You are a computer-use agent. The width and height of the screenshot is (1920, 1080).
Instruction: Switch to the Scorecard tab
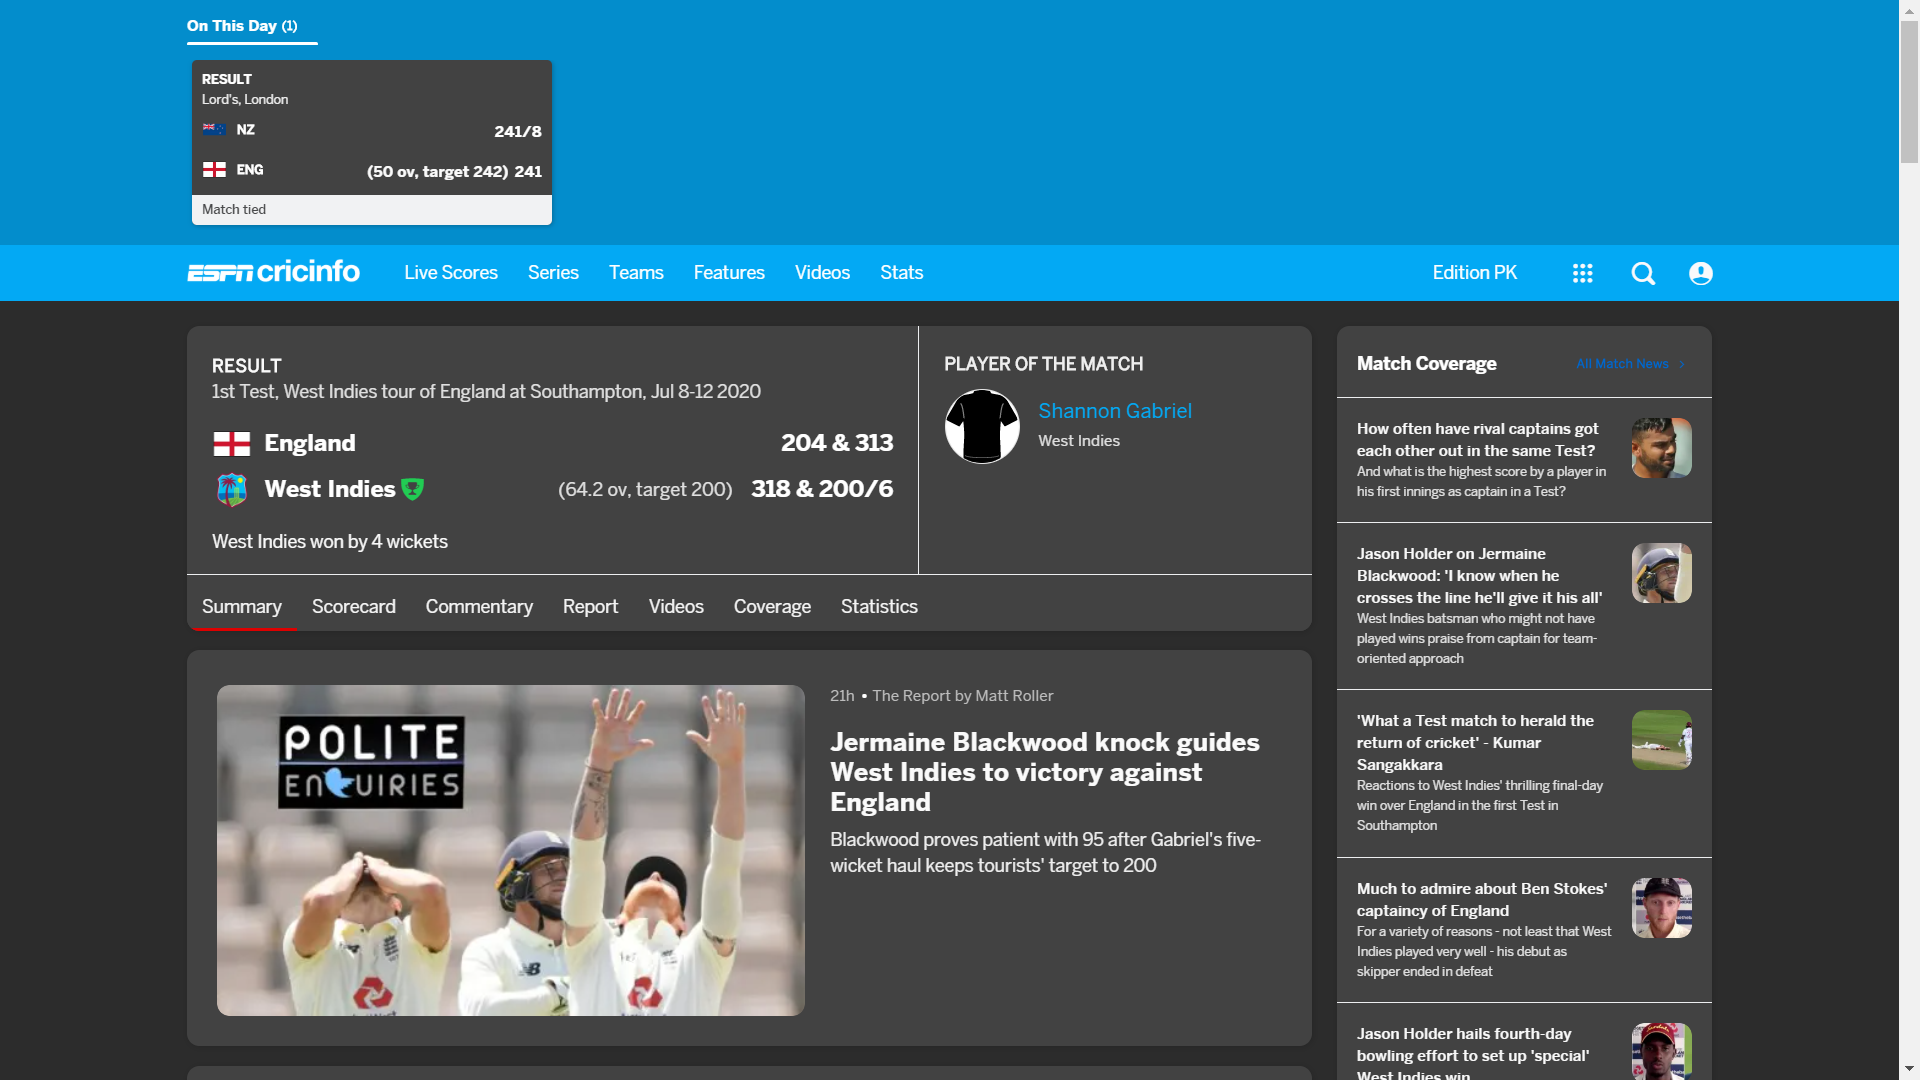[353, 606]
